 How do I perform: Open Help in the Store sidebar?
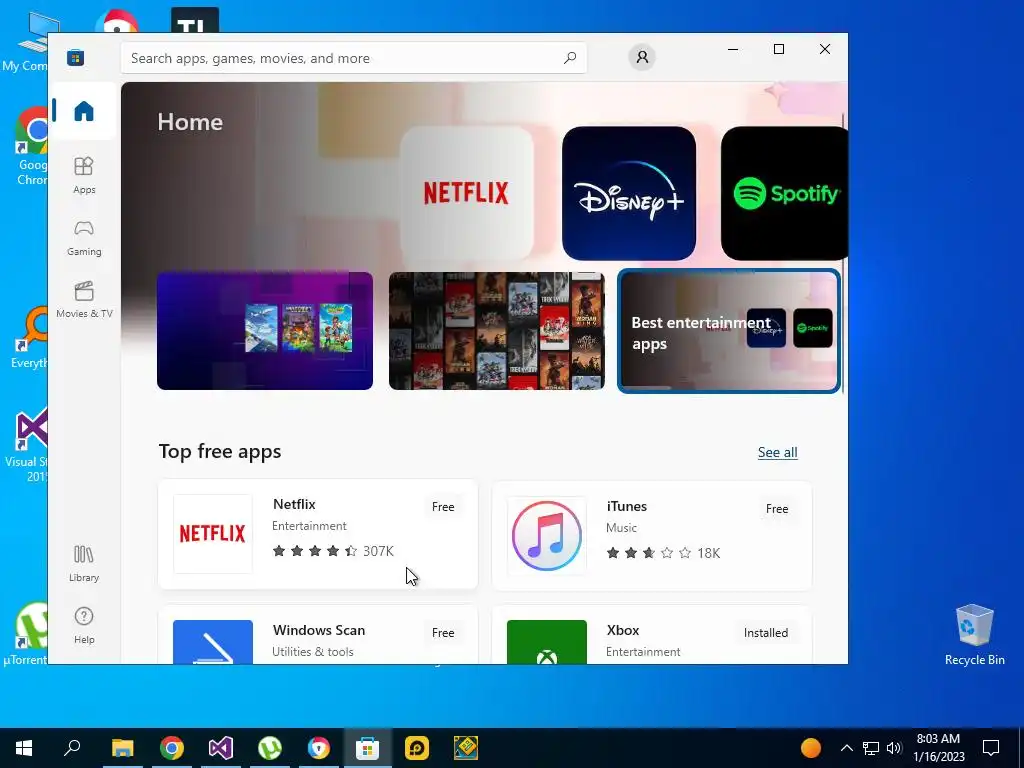click(x=84, y=626)
